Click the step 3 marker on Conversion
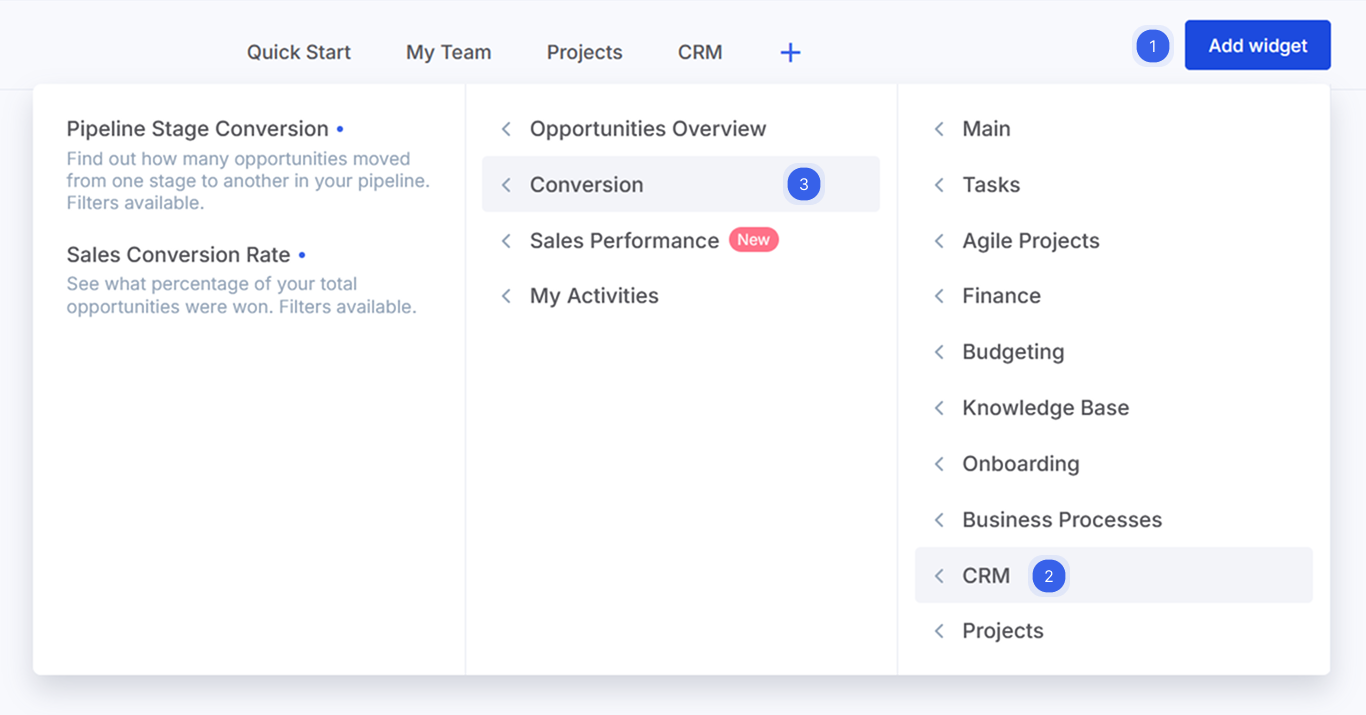This screenshot has height=715, width=1366. tap(803, 185)
